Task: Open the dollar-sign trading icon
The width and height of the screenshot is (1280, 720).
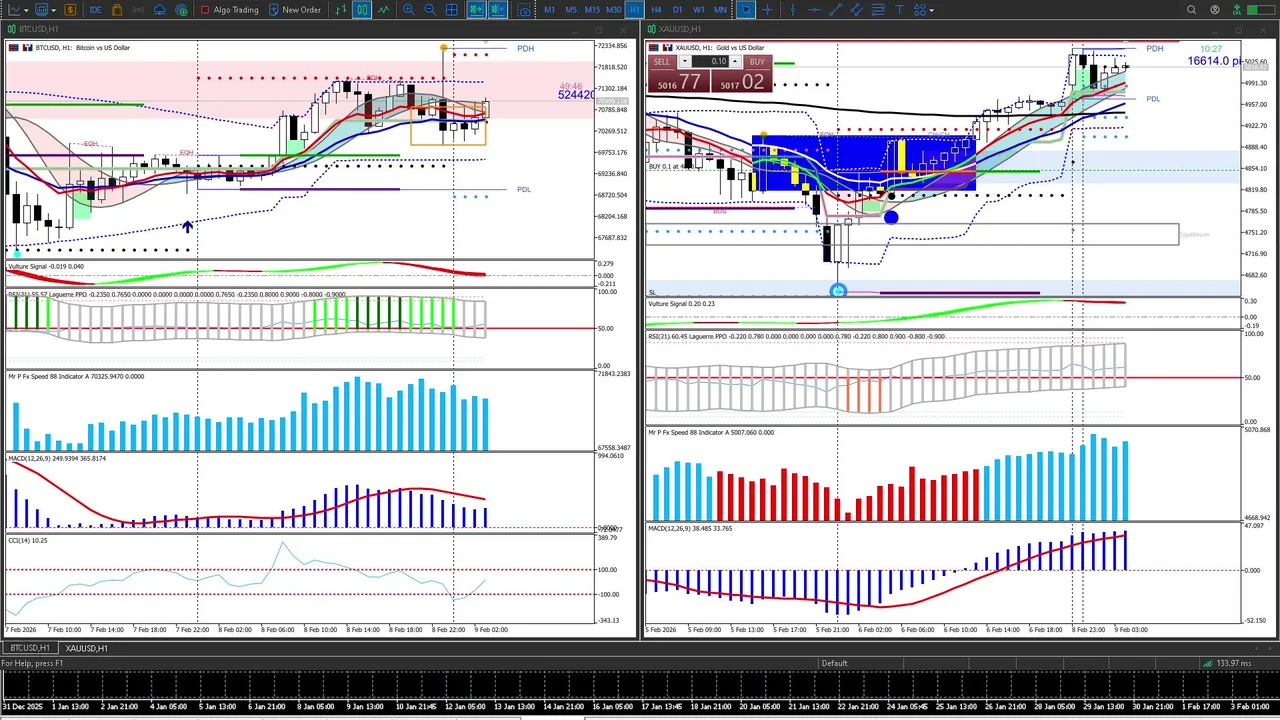Action: coord(70,10)
